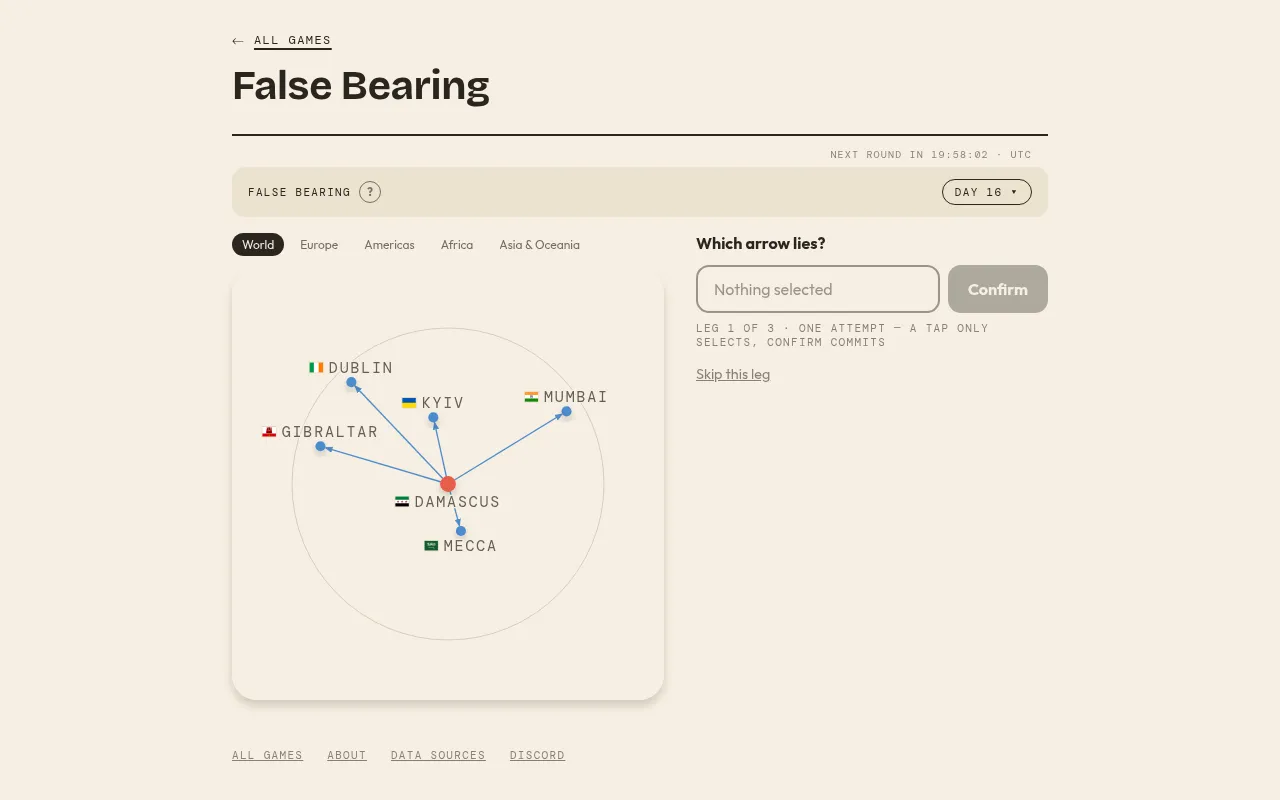The height and width of the screenshot is (800, 1280).
Task: Go back to All Games at top
Action: point(292,41)
